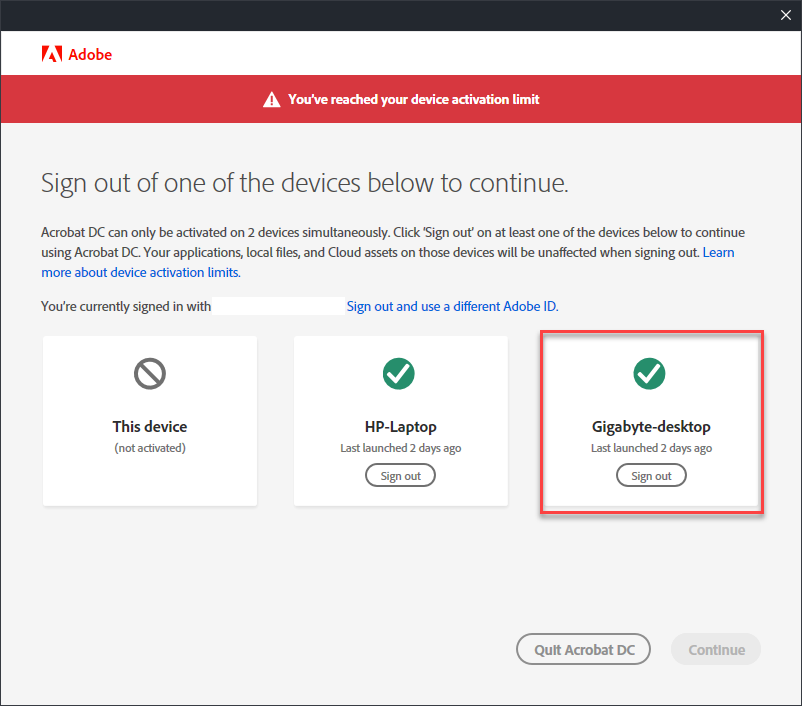Image resolution: width=802 pixels, height=706 pixels.
Task: Close the activation limit dialog
Action: pyautogui.click(x=785, y=15)
